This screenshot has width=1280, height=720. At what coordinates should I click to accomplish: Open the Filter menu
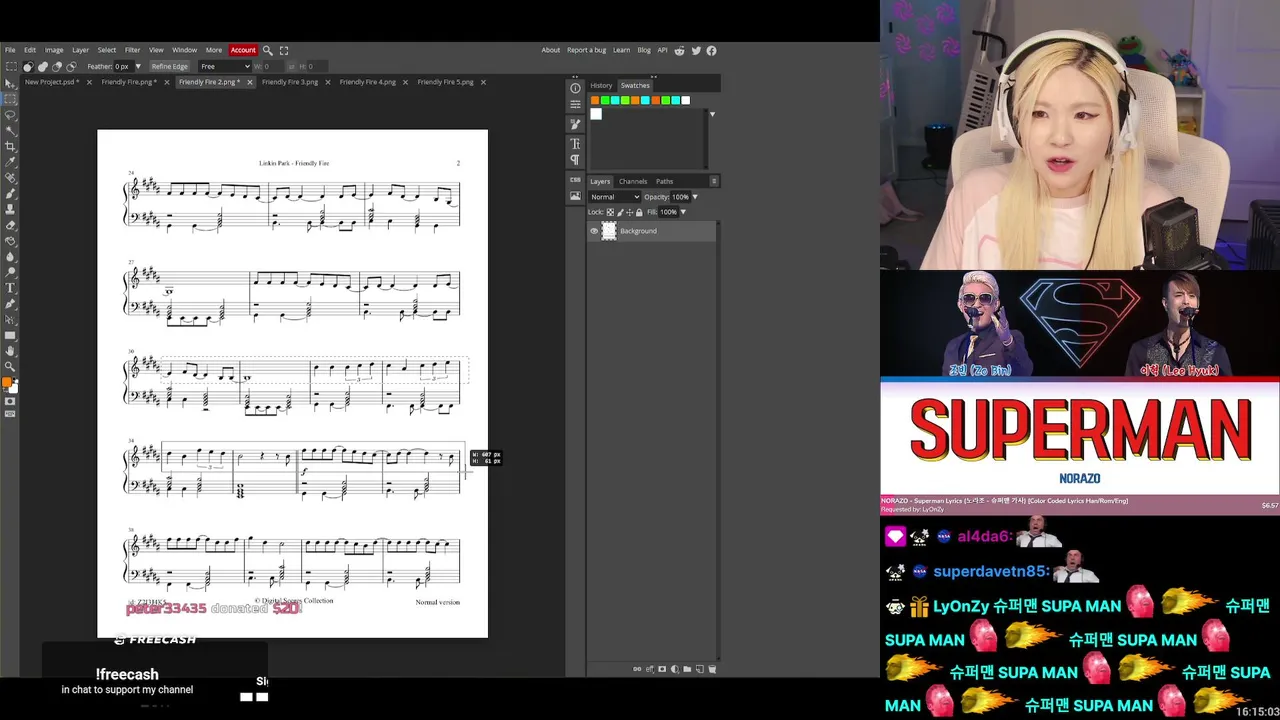[132, 50]
